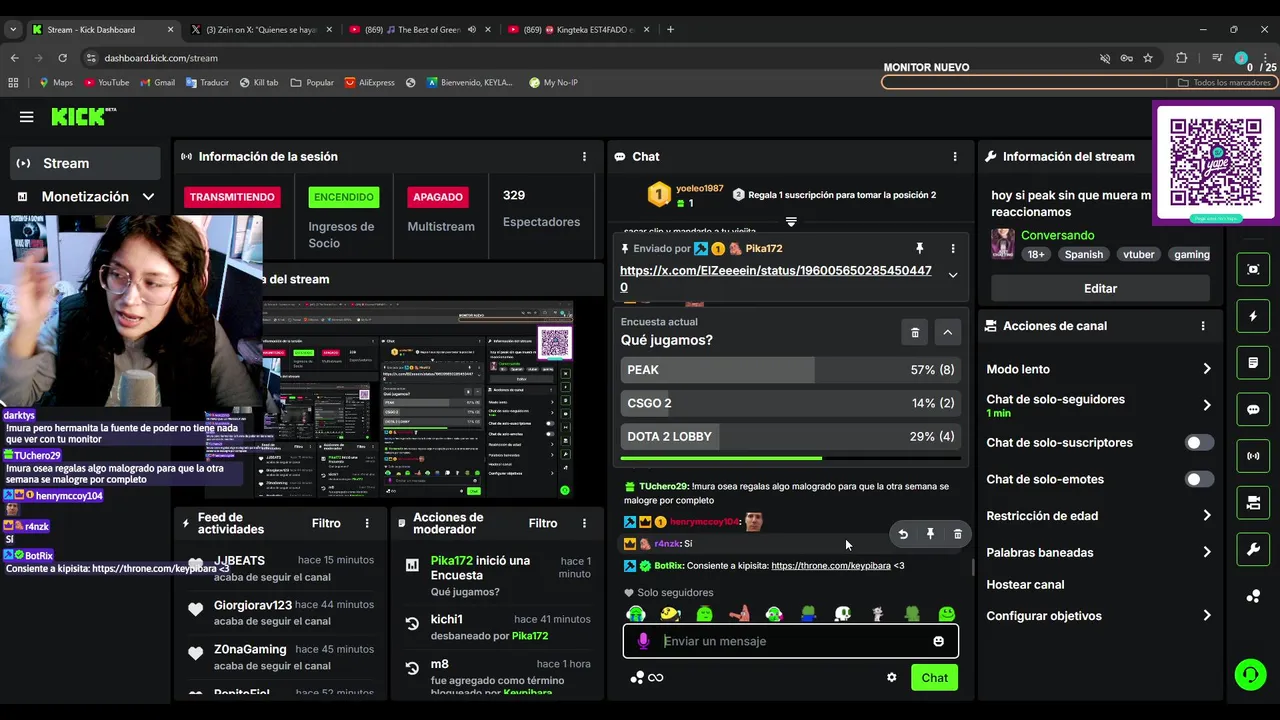
Task: Open the pinned x.com status link
Action: (x=776, y=279)
